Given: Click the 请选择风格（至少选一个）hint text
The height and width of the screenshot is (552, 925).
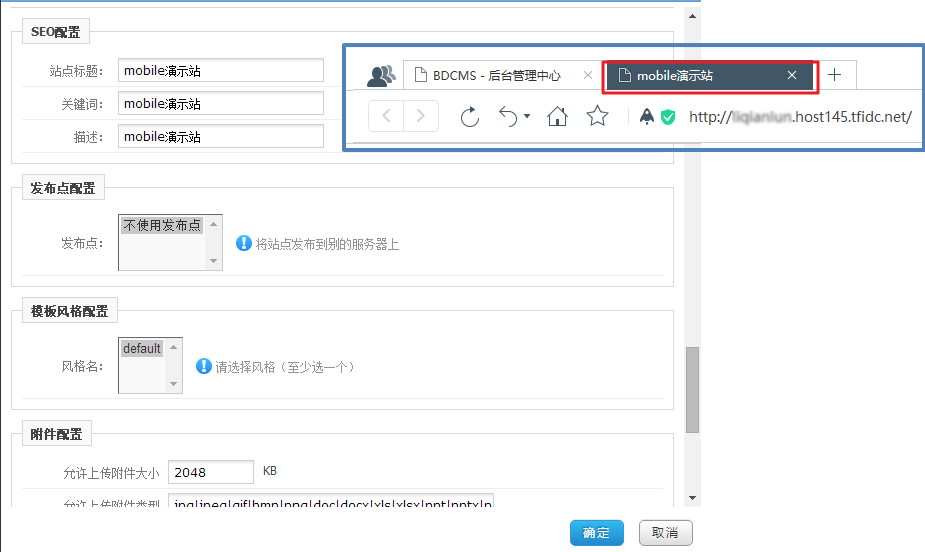Looking at the screenshot, I should point(287,367).
